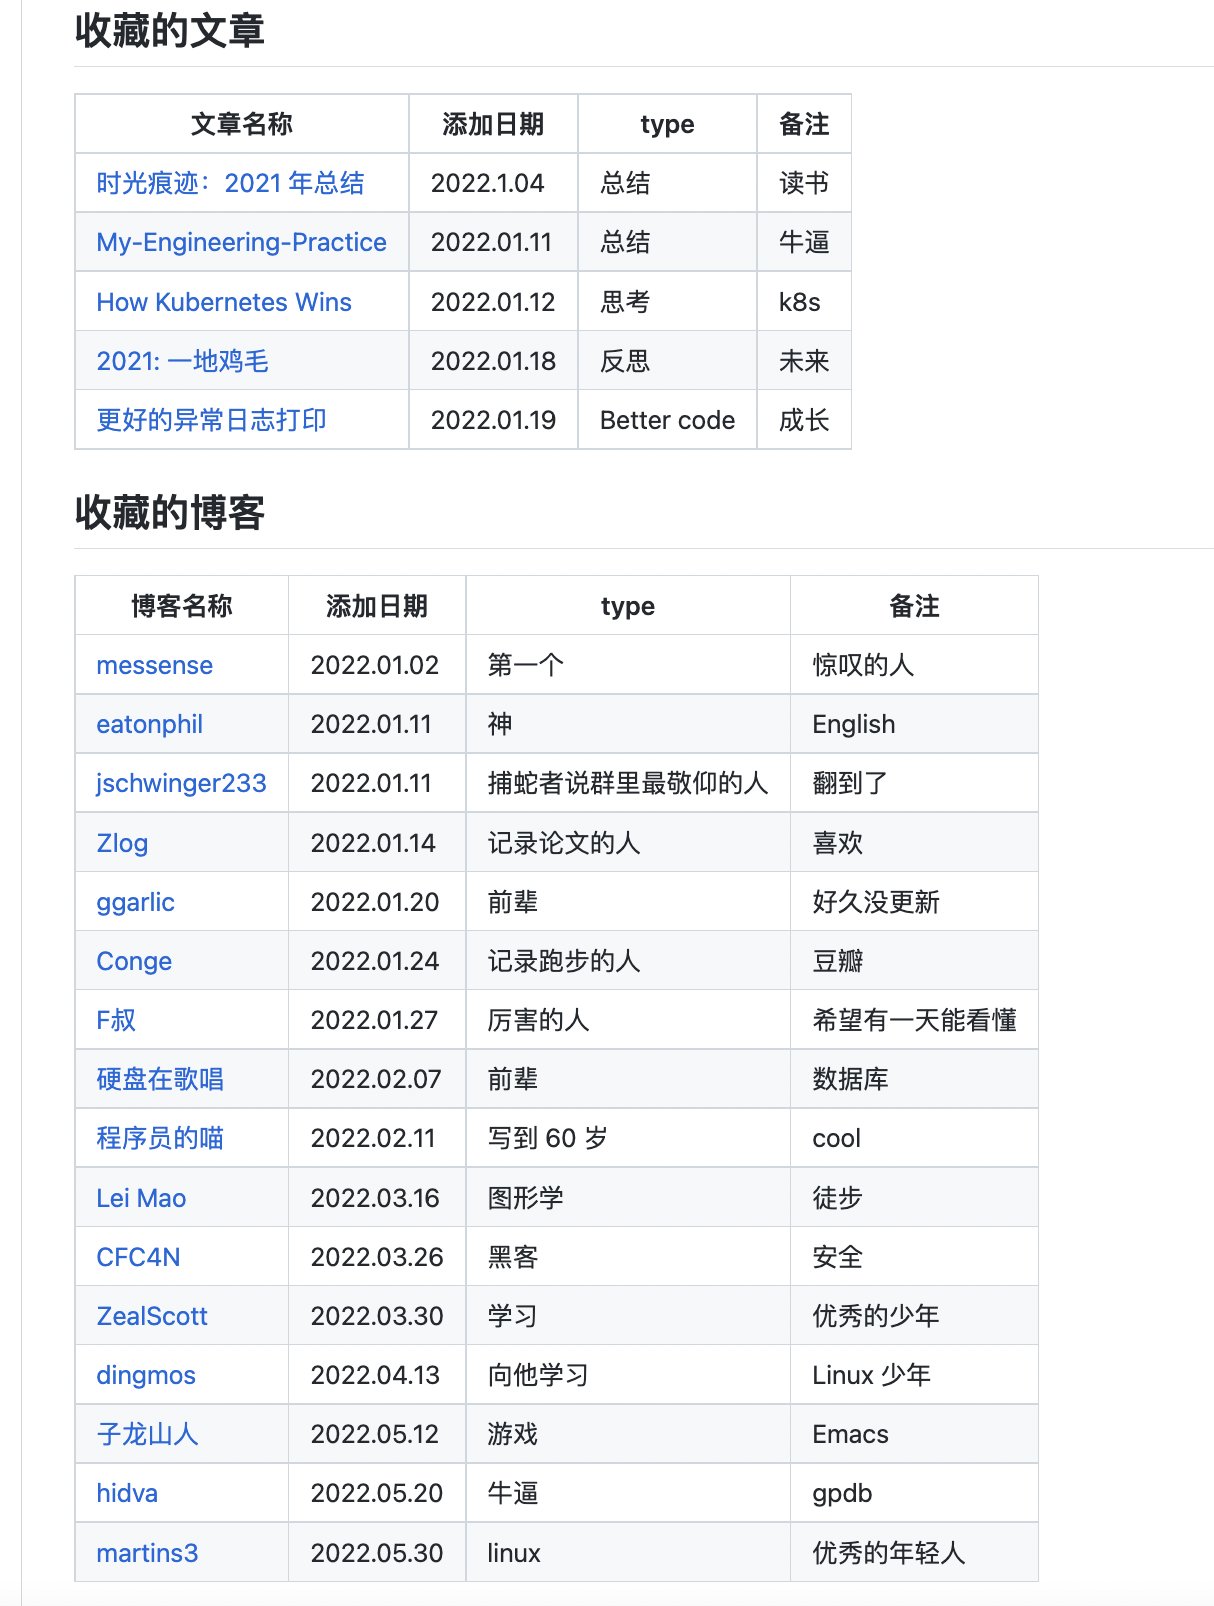Click the 豆瓣 note cell
The width and height of the screenshot is (1214, 1606).
[x=914, y=961]
